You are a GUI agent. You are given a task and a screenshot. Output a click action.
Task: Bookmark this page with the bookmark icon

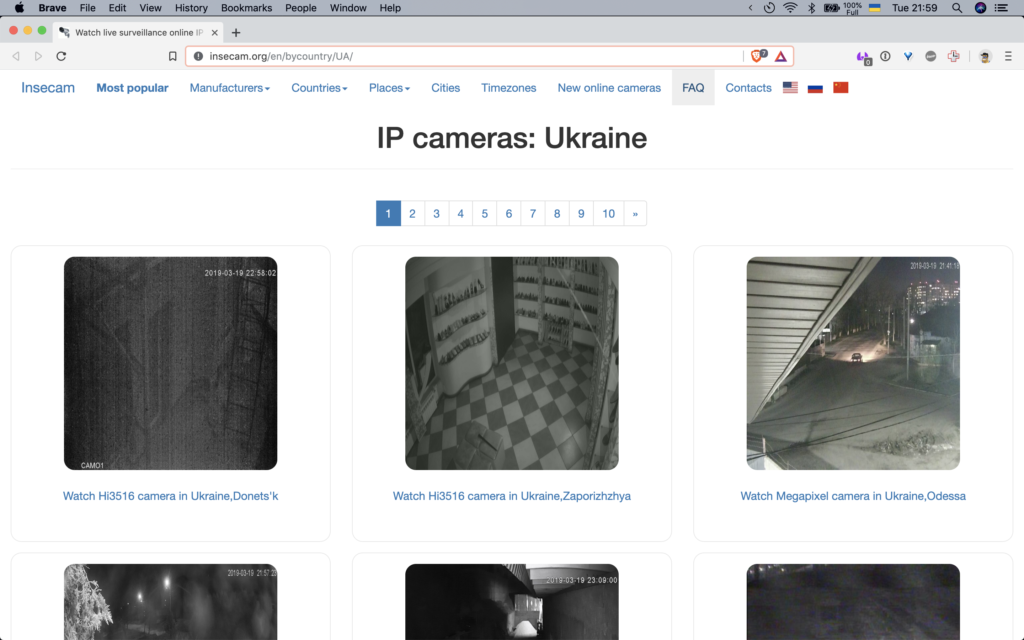[x=172, y=56]
